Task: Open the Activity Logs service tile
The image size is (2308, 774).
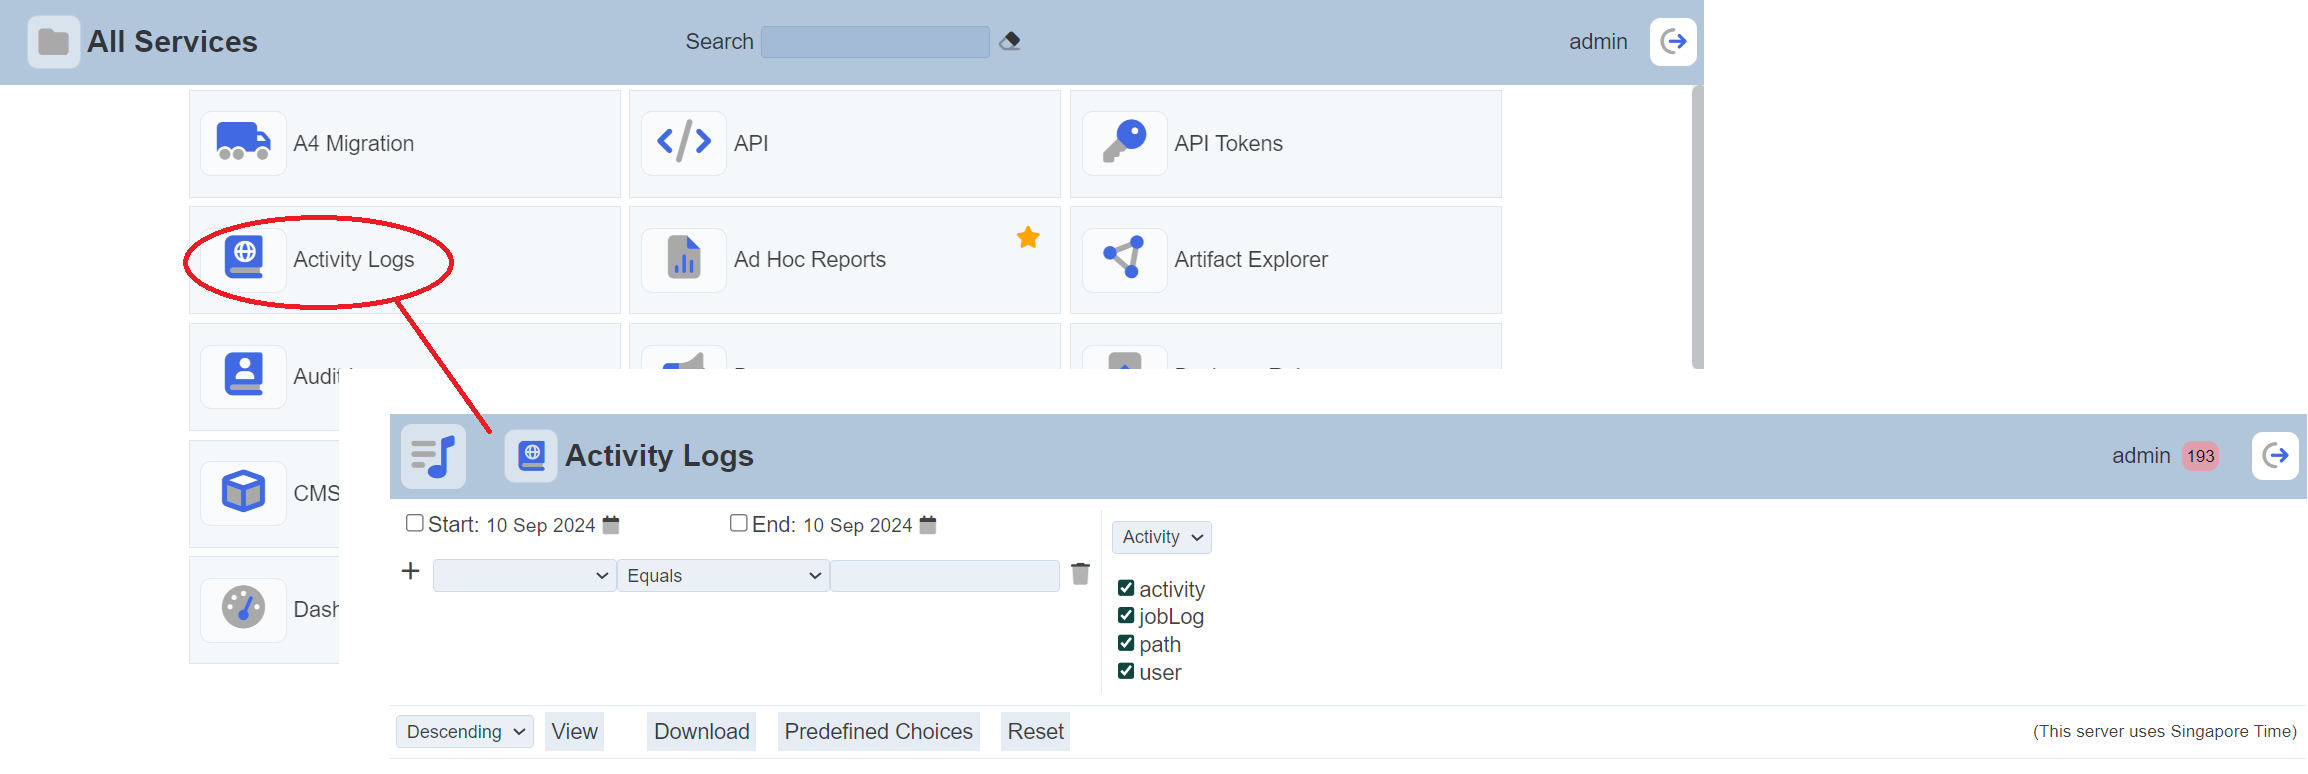Action: pos(353,260)
